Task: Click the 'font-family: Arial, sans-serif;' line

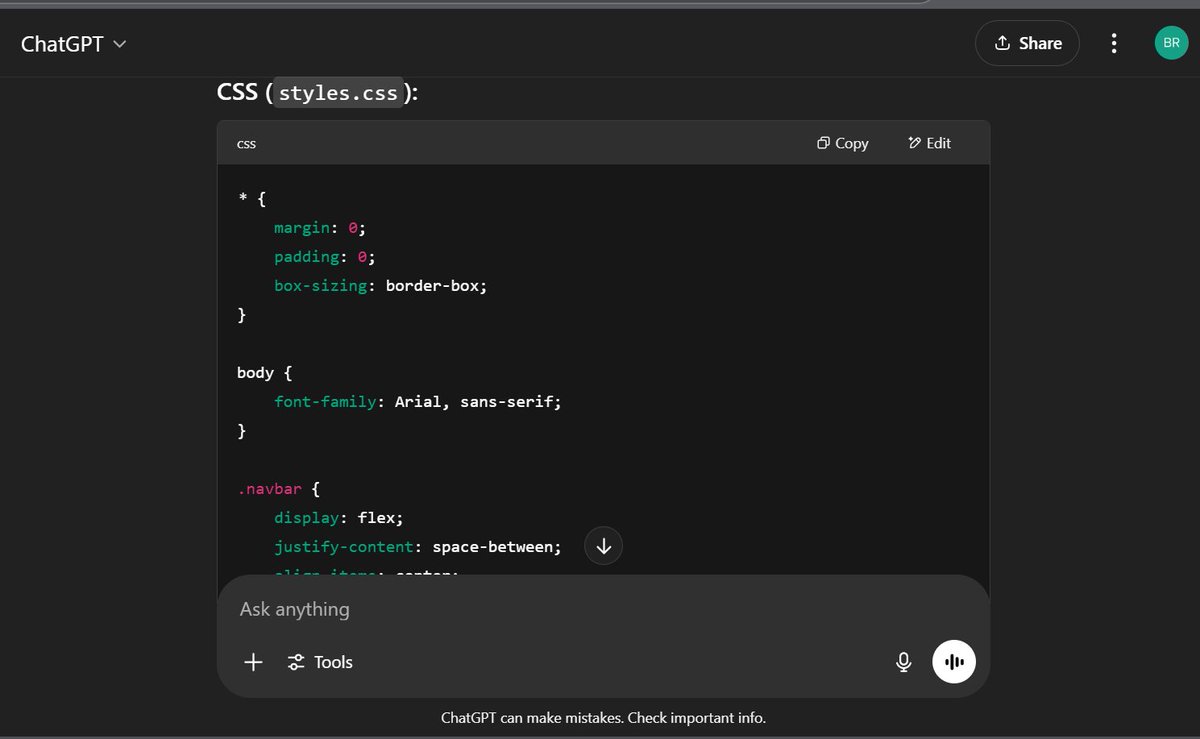Action: (418, 402)
